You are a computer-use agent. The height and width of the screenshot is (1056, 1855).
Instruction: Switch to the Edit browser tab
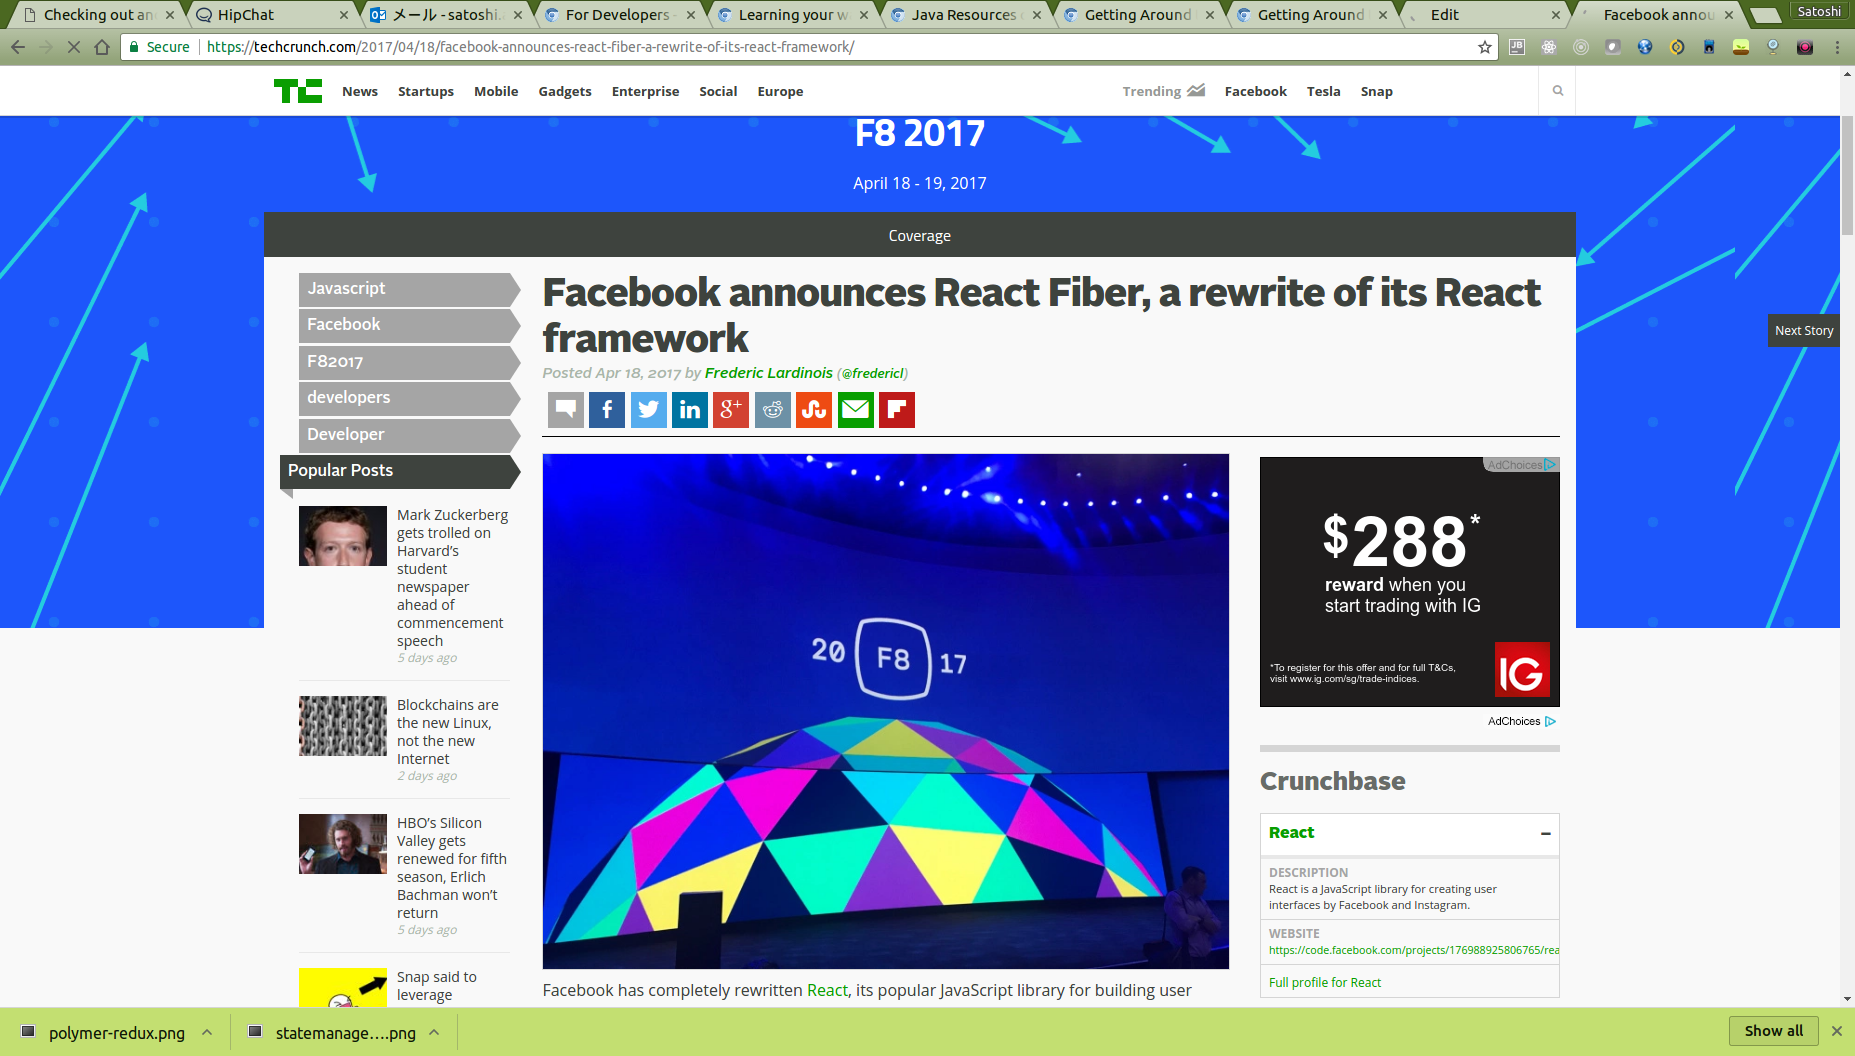pyautogui.click(x=1484, y=14)
